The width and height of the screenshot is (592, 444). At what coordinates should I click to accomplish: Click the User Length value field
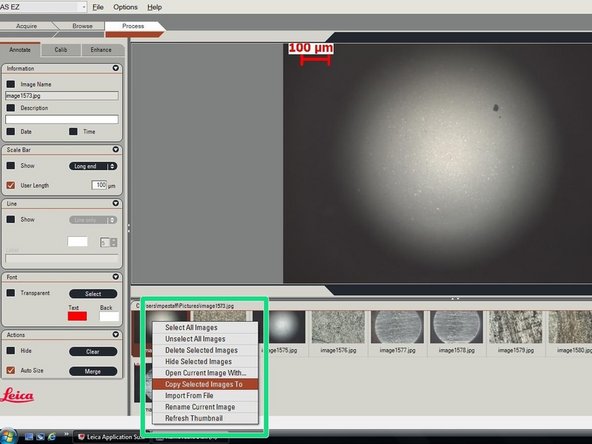pos(99,185)
